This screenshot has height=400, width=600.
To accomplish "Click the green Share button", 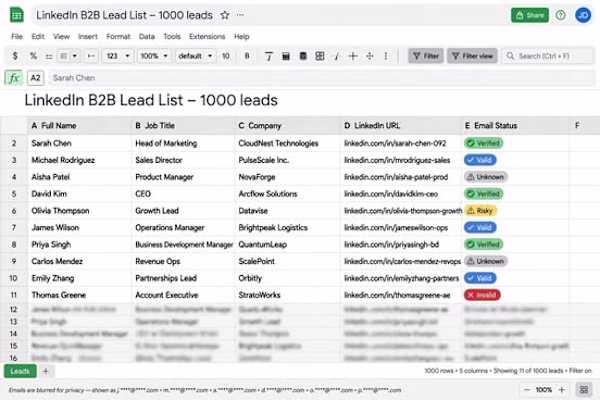I will (x=530, y=15).
